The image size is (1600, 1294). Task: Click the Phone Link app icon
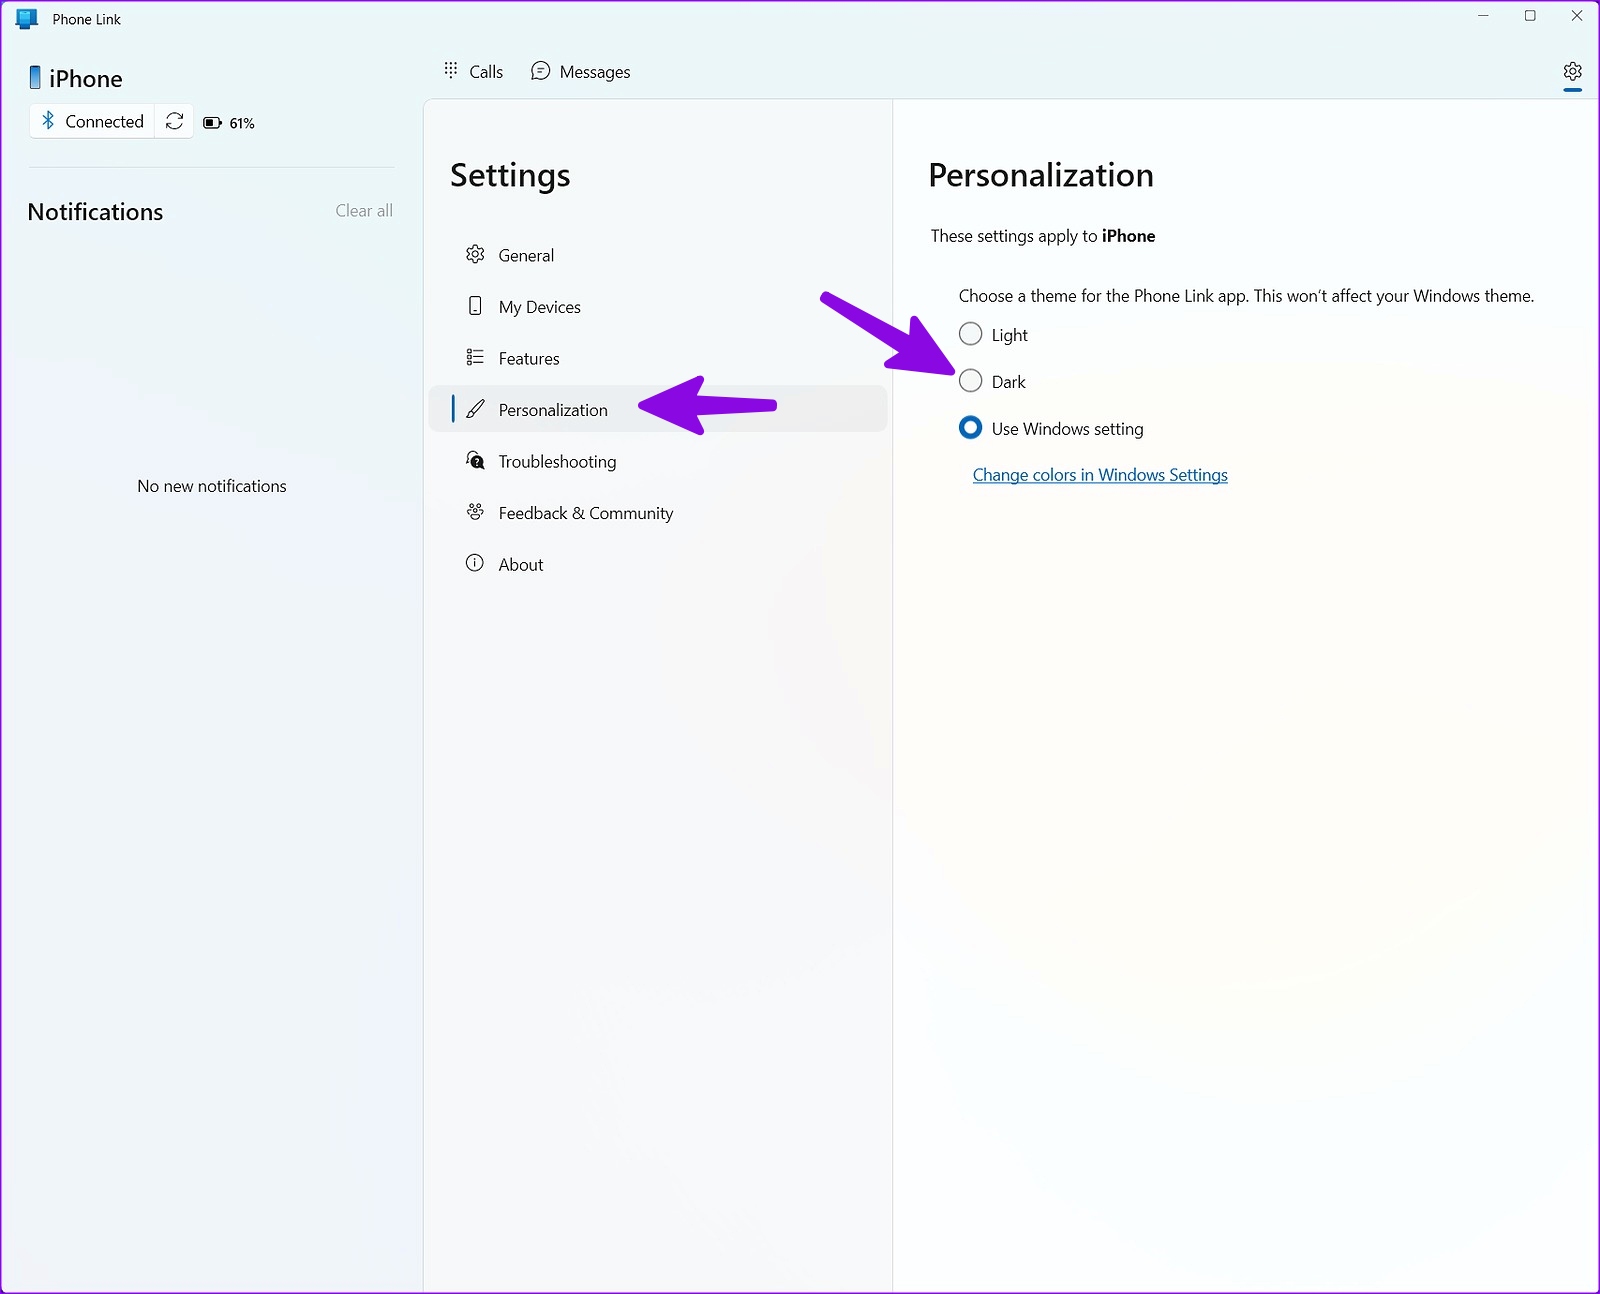click(27, 19)
